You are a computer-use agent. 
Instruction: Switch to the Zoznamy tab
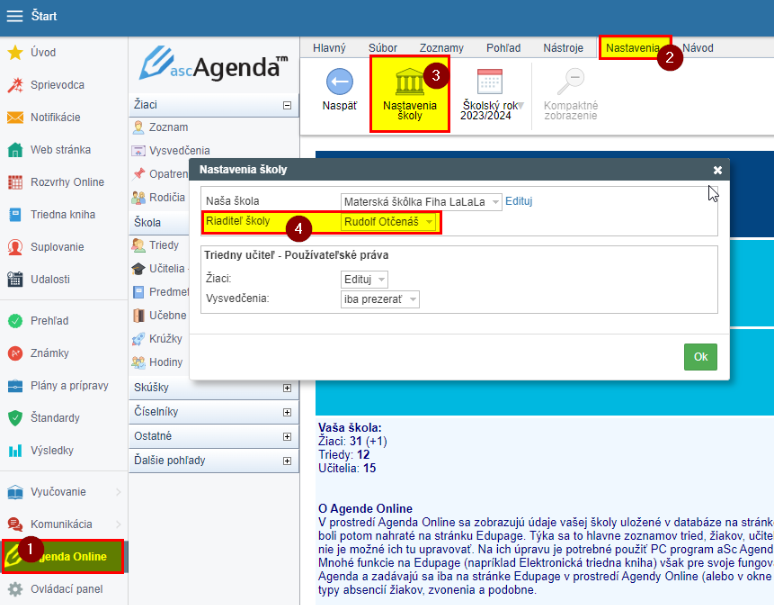point(441,48)
